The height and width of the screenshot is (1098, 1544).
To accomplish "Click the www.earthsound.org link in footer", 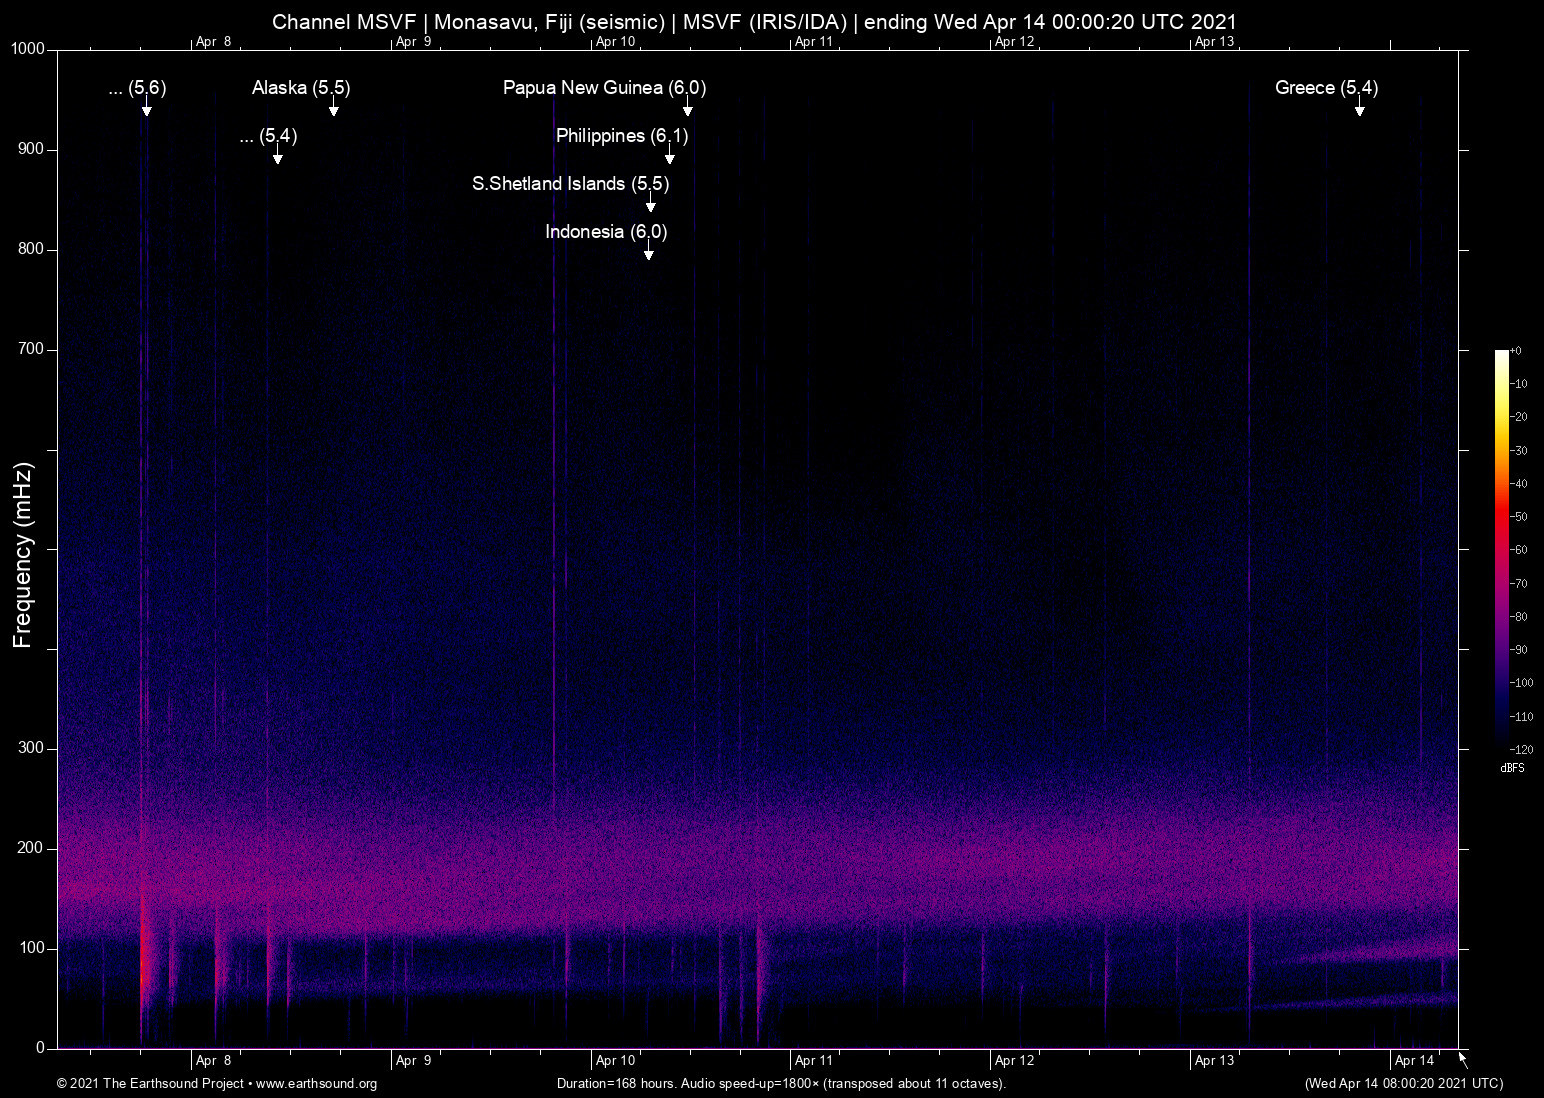I will pos(316,1084).
